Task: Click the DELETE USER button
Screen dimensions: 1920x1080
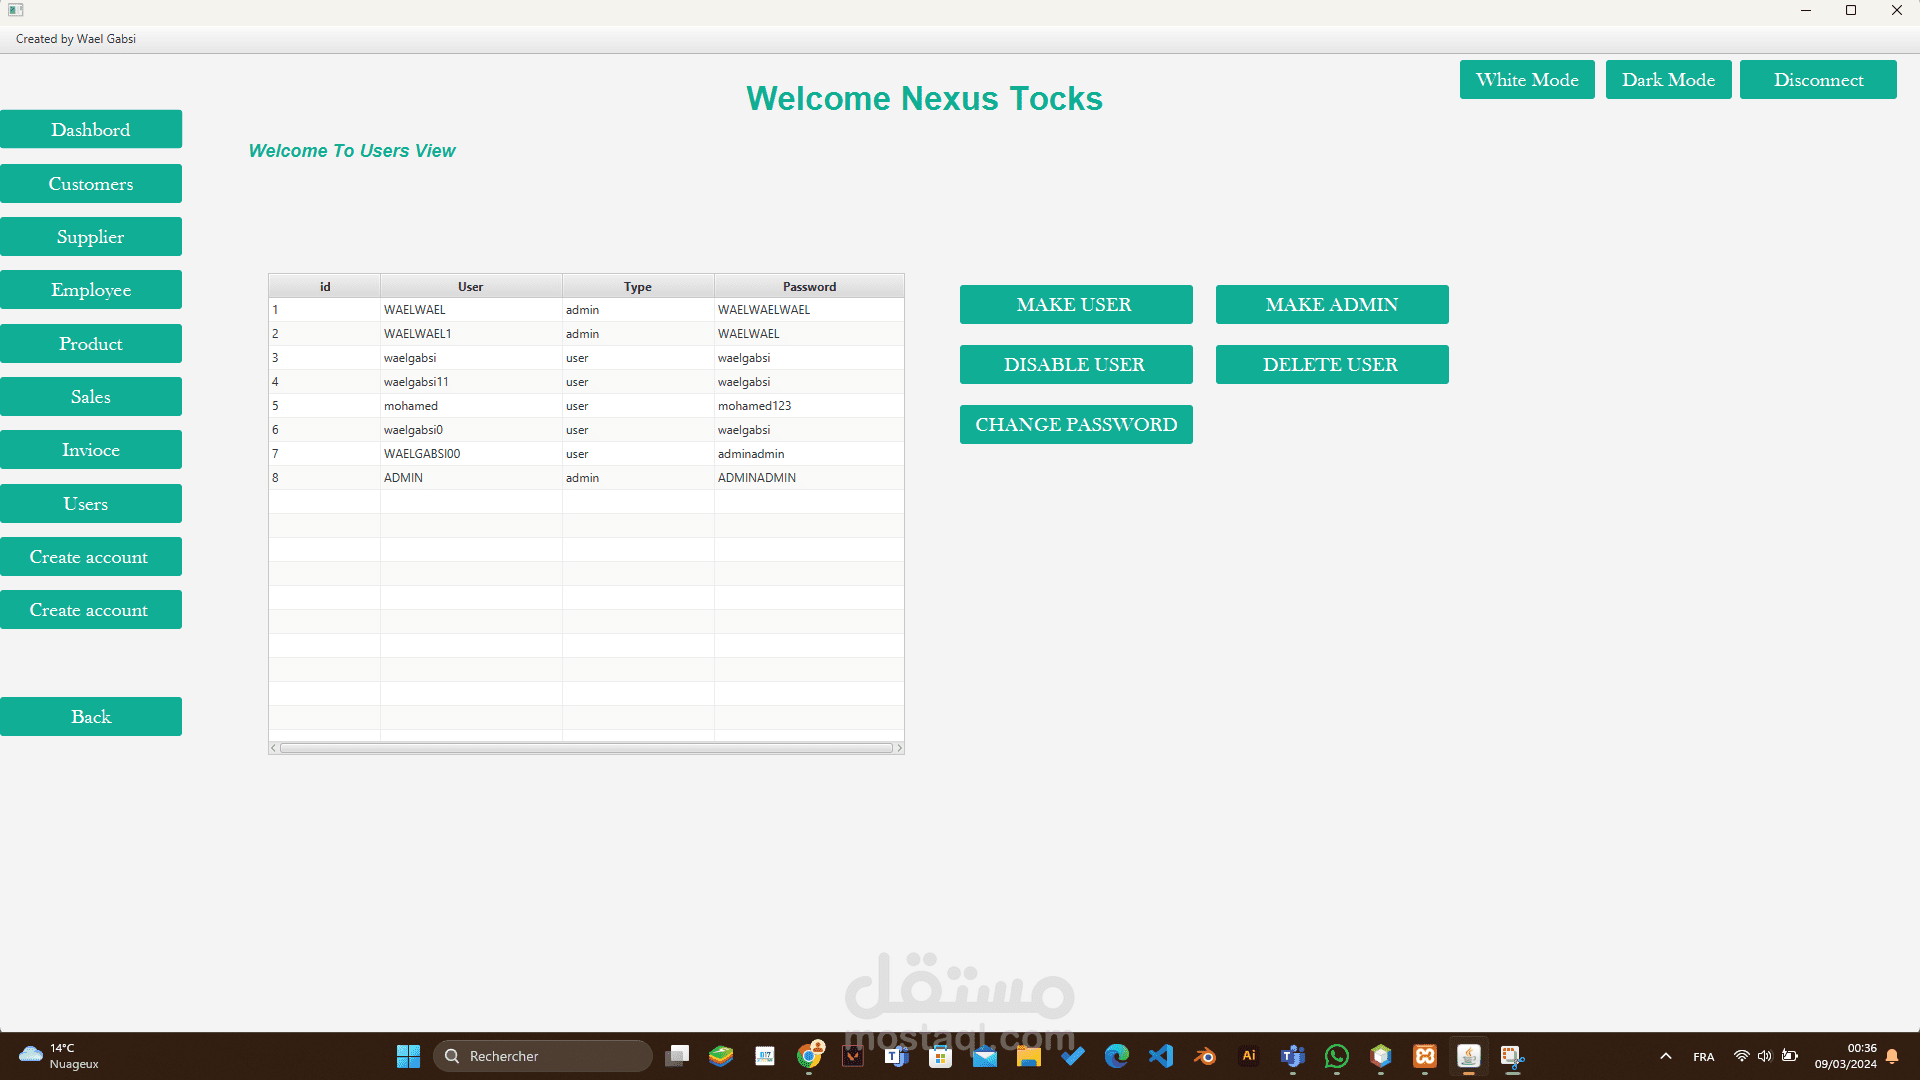Action: pos(1331,365)
